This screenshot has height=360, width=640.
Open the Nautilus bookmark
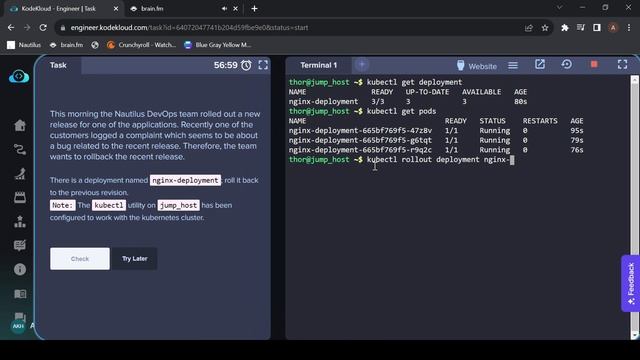click(x=24, y=45)
